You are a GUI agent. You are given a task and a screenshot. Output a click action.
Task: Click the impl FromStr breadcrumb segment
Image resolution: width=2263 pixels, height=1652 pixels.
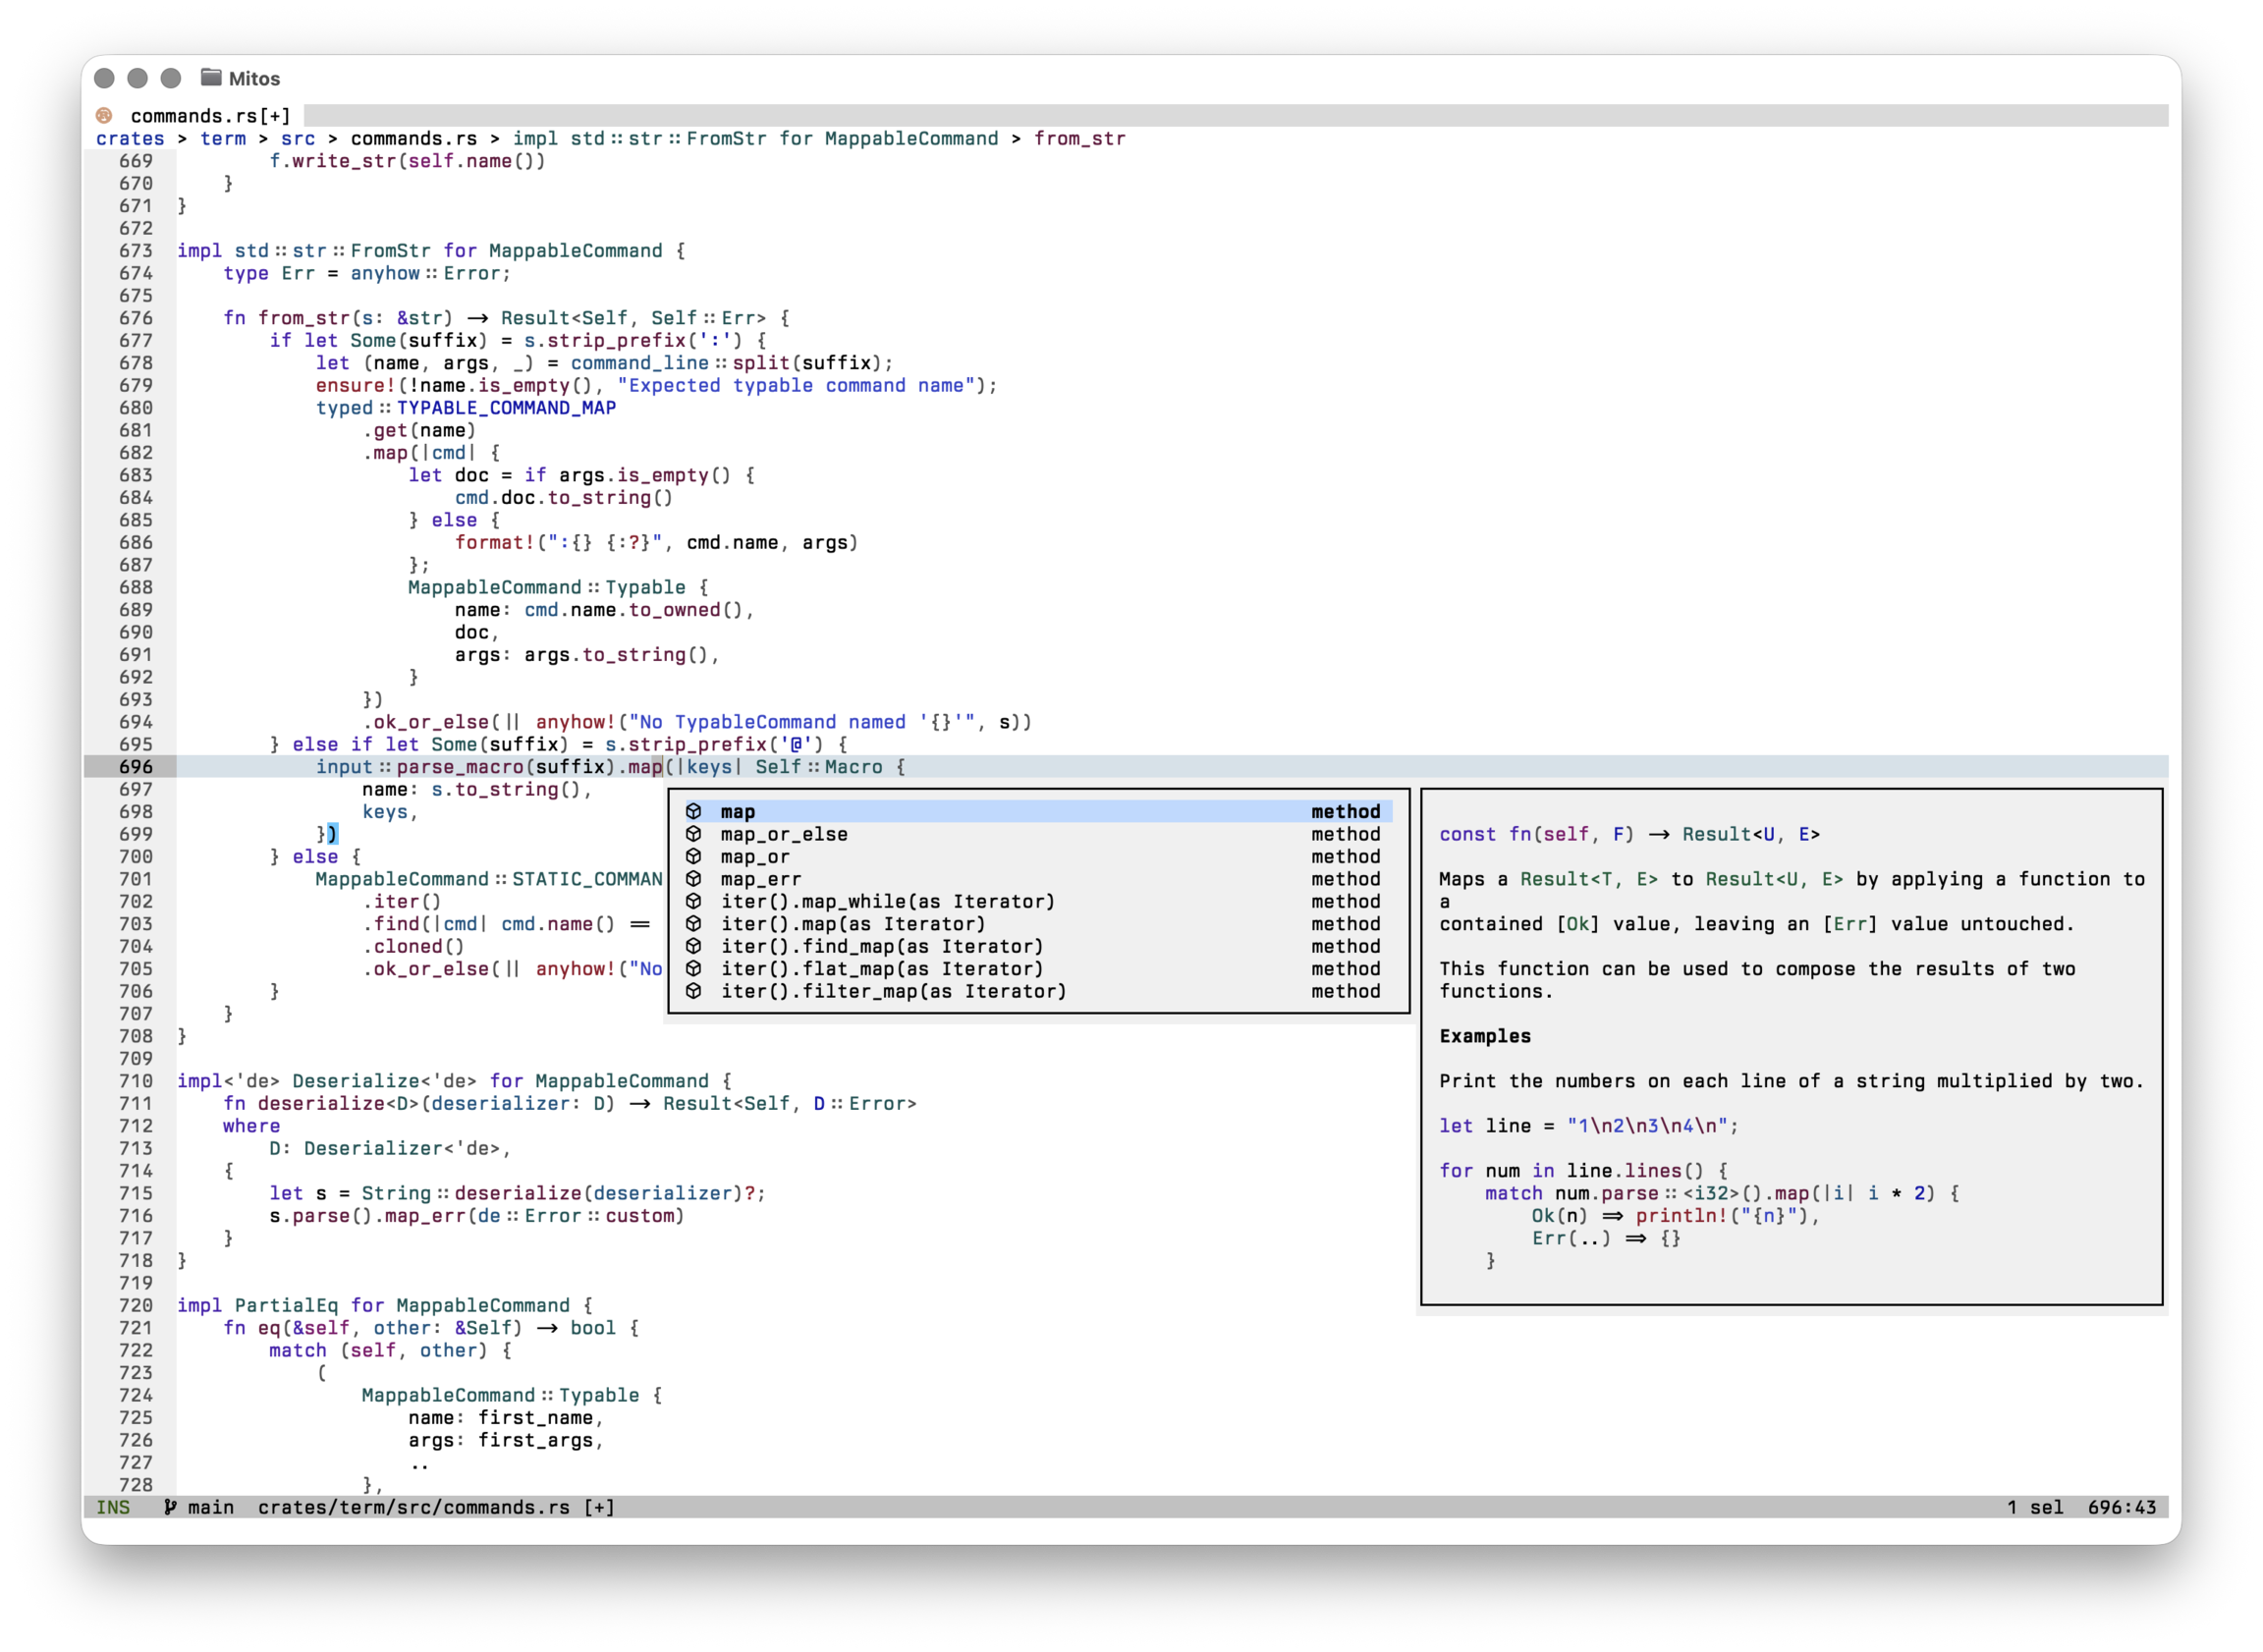[x=755, y=138]
